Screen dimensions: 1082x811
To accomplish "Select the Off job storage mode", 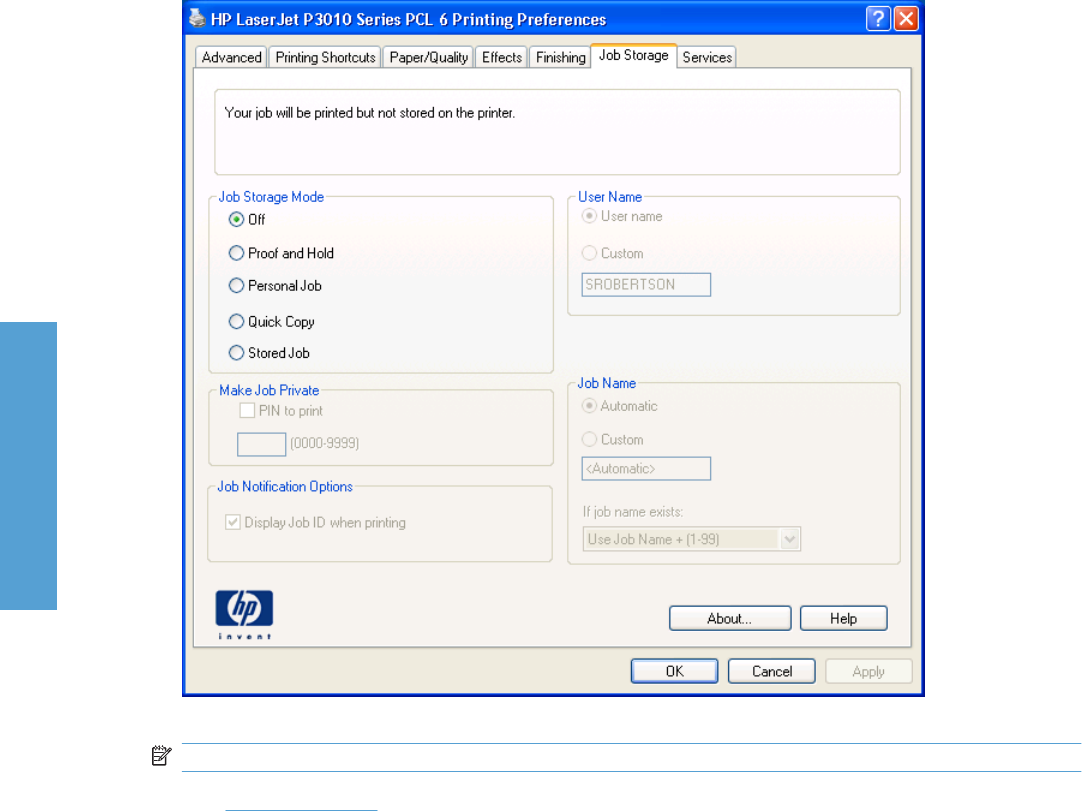I will point(236,219).
